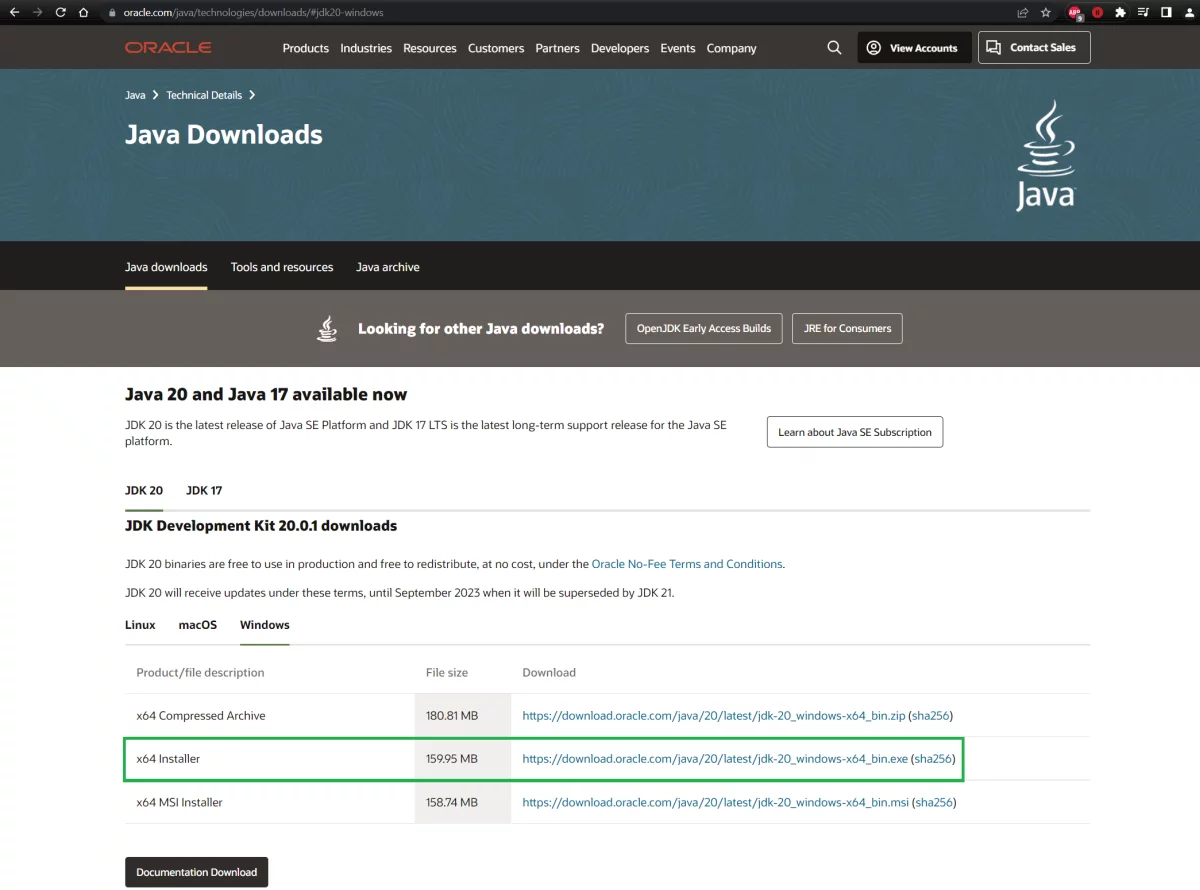1200x890 pixels.
Task: Expand the Technical Details breadcrumb chevron
Action: point(252,95)
